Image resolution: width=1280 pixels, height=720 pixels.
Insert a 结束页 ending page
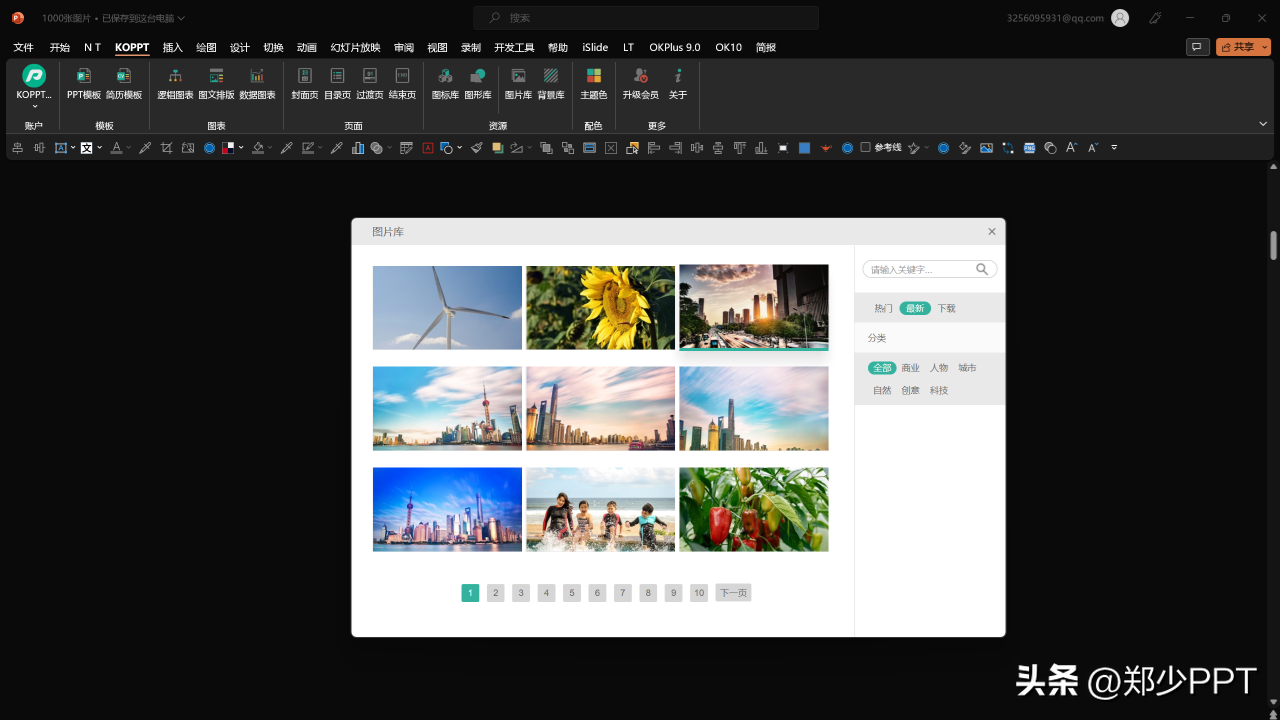coord(402,83)
